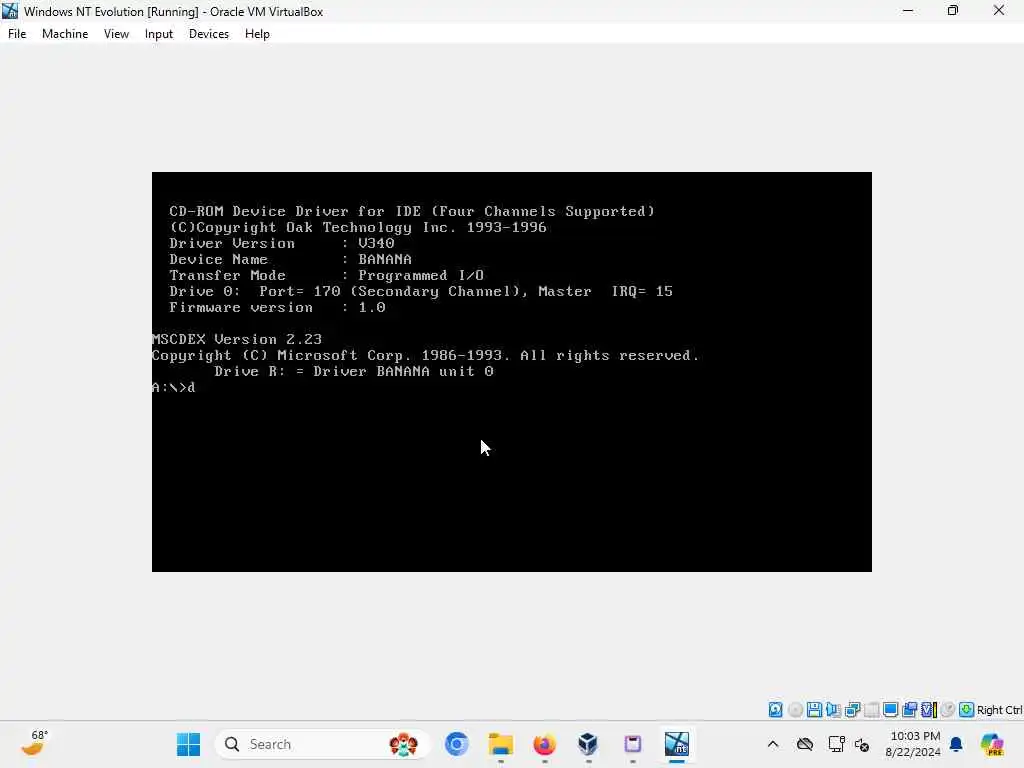Click the keyboard capture green arrow icon

967,710
